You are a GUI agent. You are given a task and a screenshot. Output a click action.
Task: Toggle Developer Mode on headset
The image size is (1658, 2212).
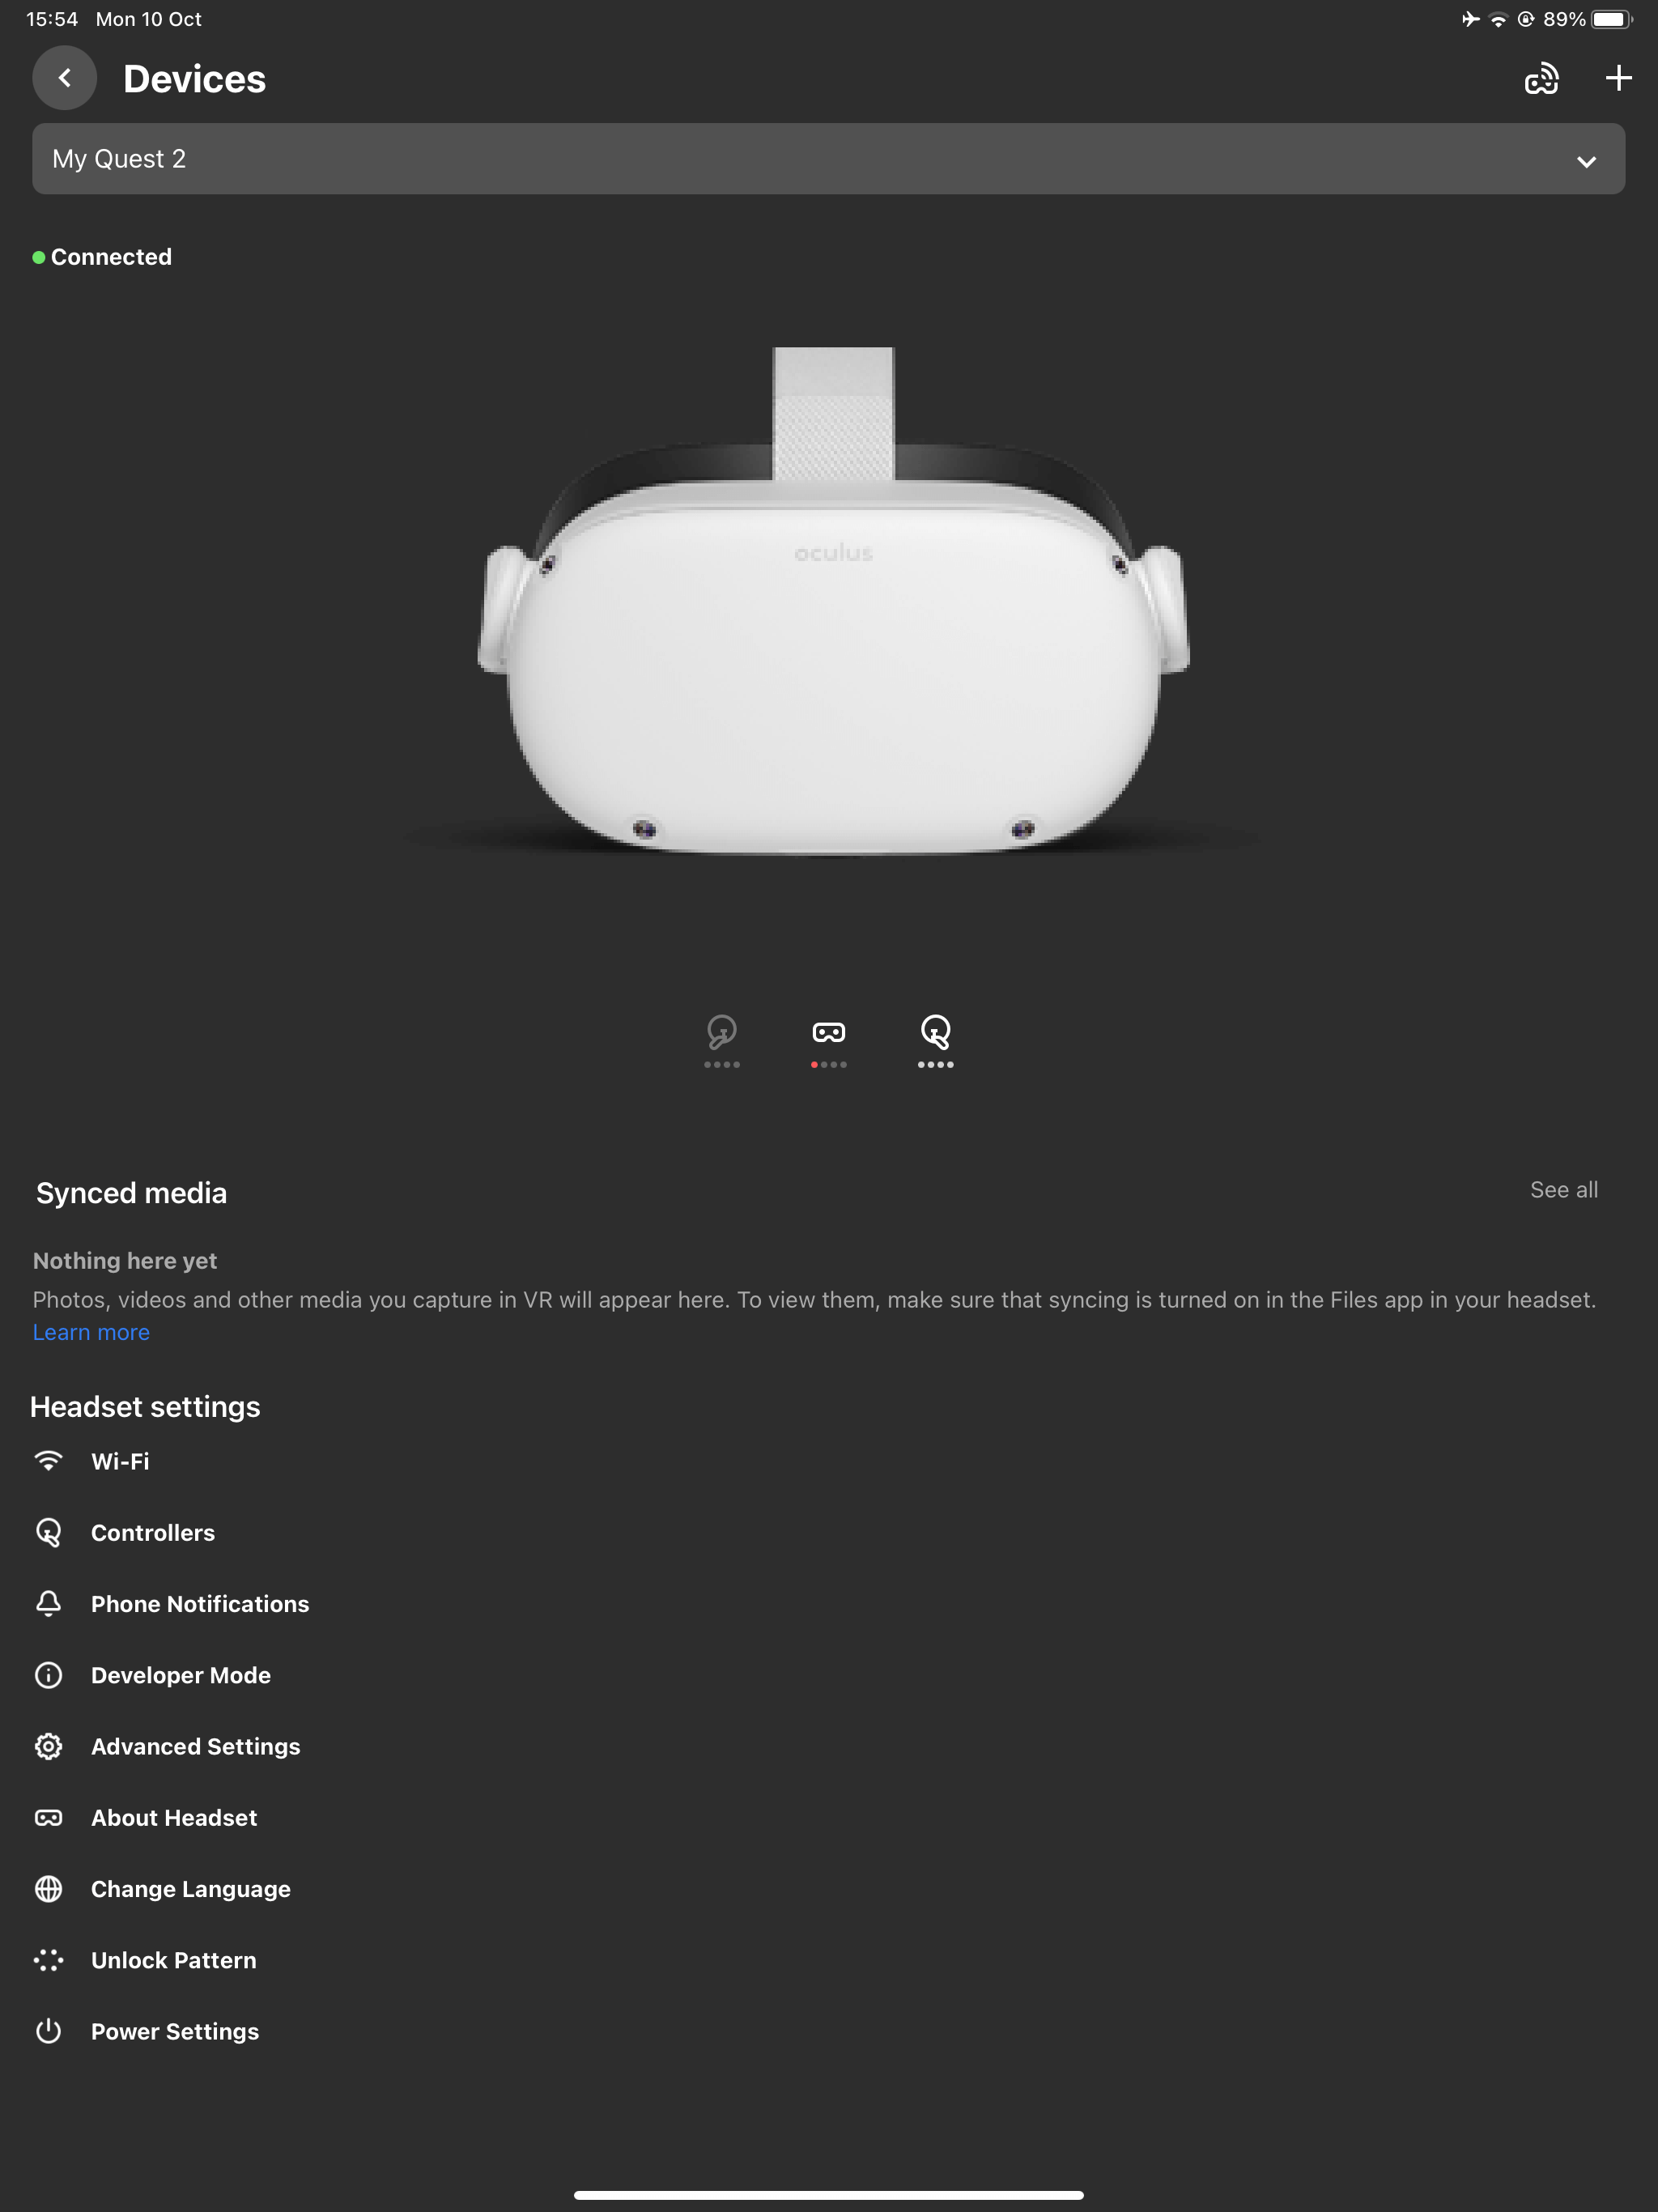[181, 1675]
